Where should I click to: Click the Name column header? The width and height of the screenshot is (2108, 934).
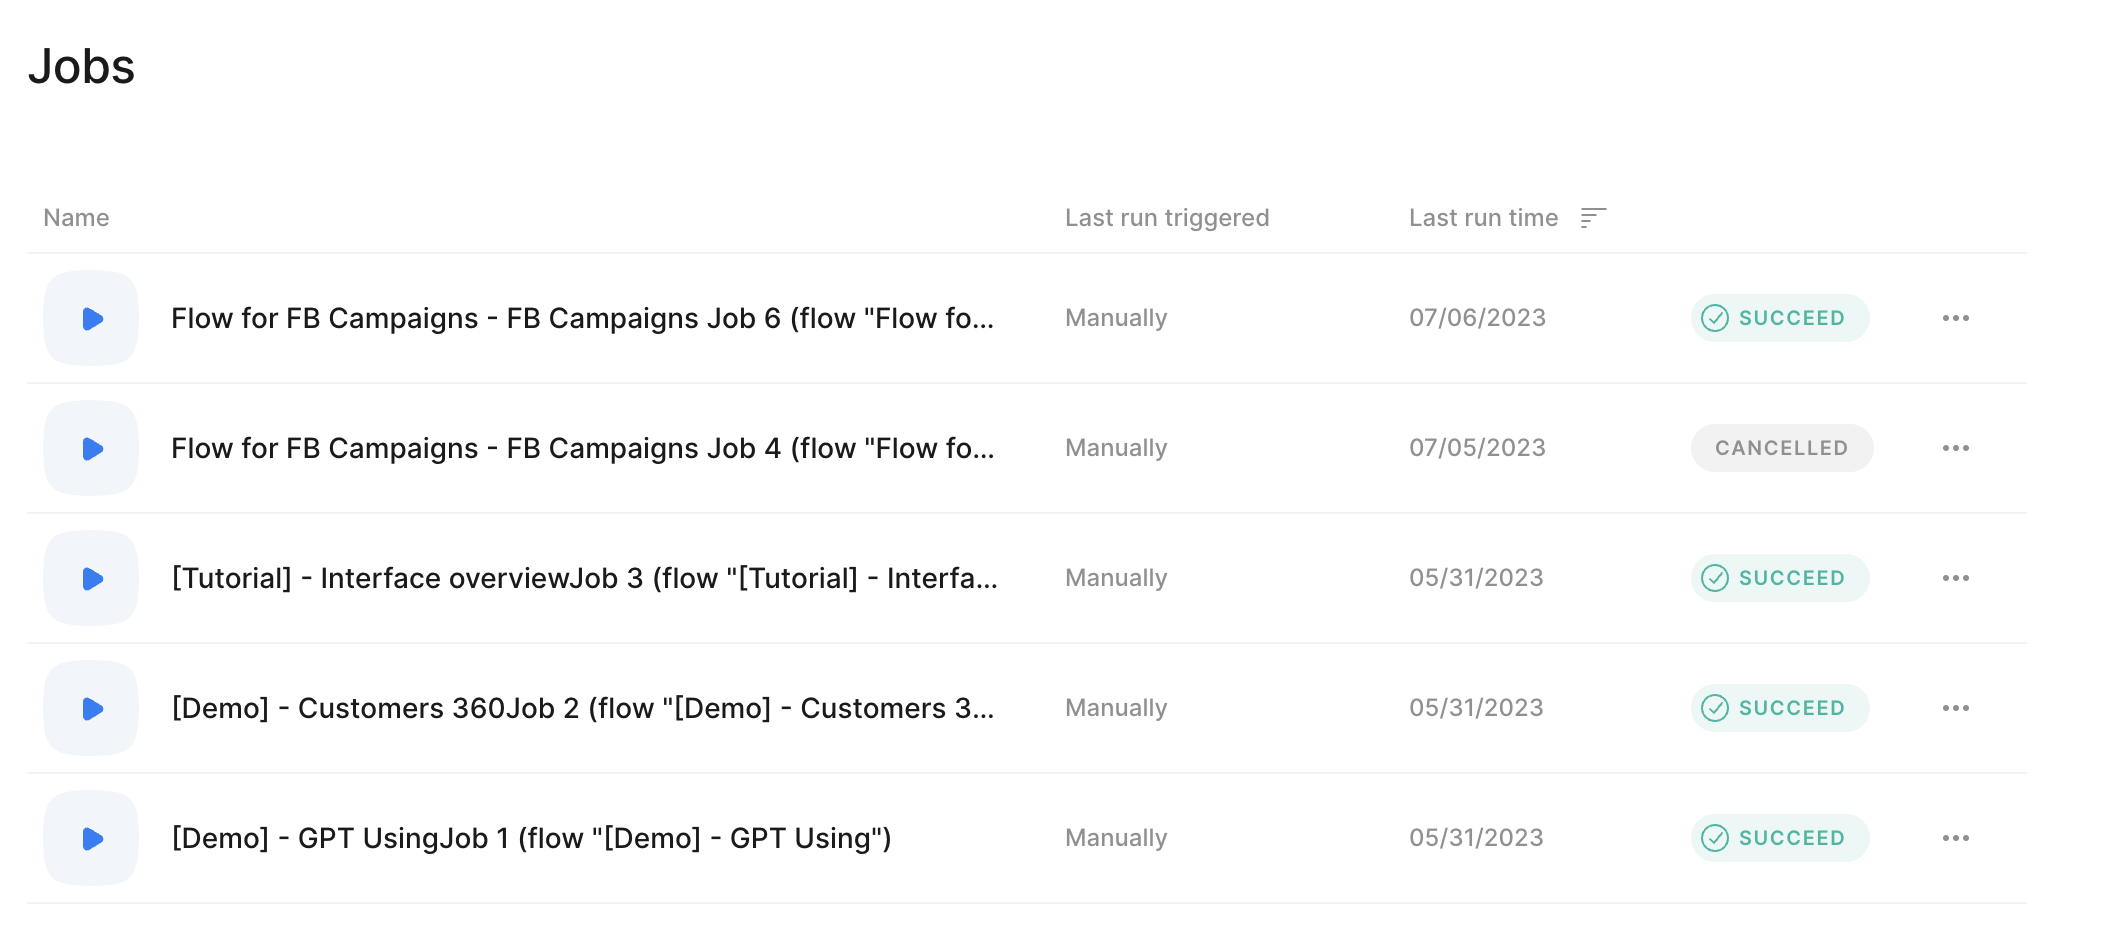(x=76, y=218)
